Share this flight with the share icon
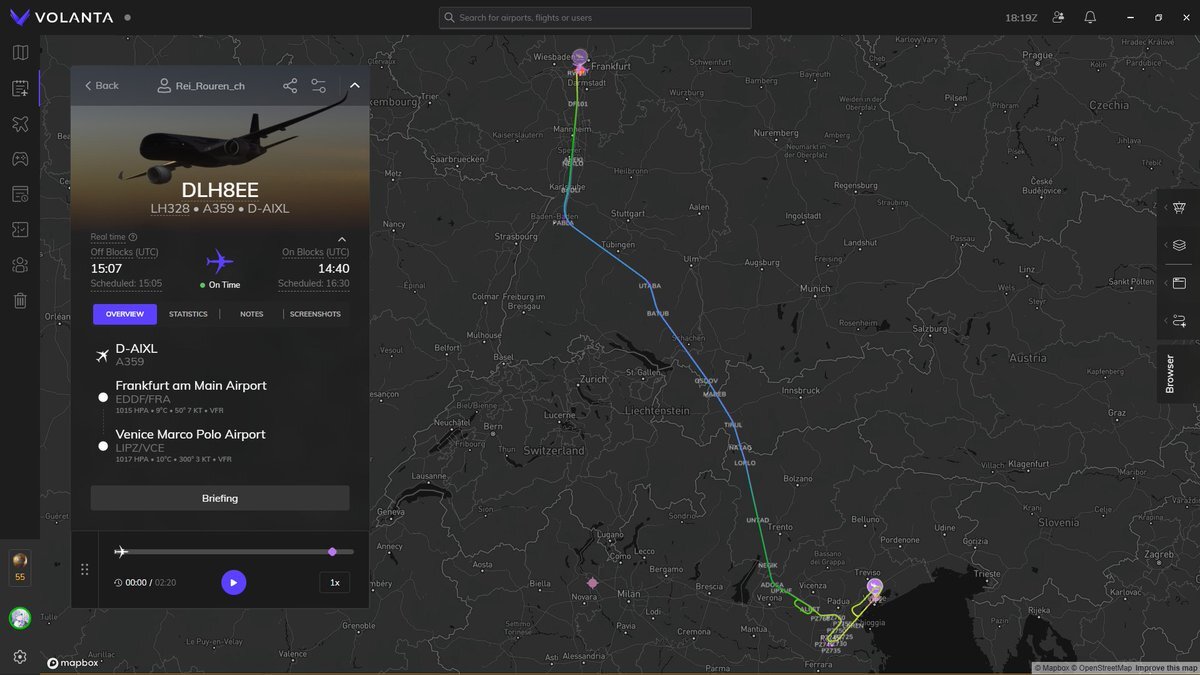 [x=290, y=86]
